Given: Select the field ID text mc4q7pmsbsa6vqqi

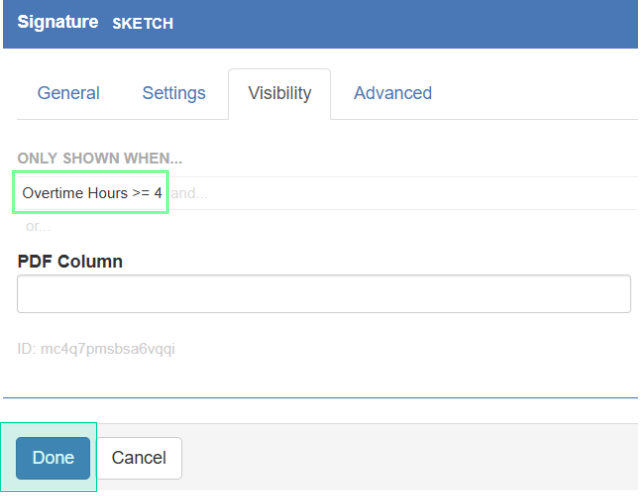Looking at the screenshot, I should pyautogui.click(x=96, y=349).
